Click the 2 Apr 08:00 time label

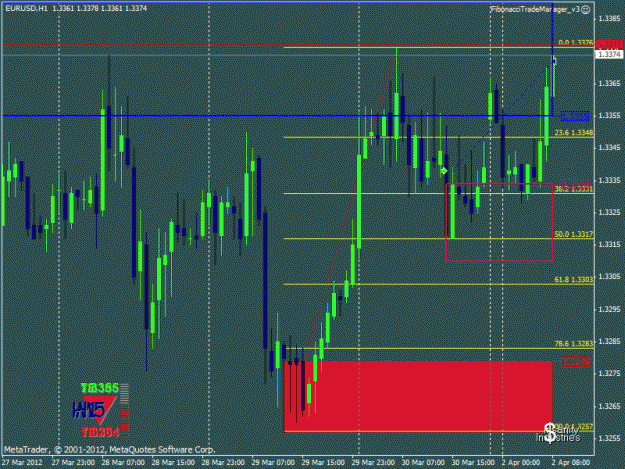point(571,463)
